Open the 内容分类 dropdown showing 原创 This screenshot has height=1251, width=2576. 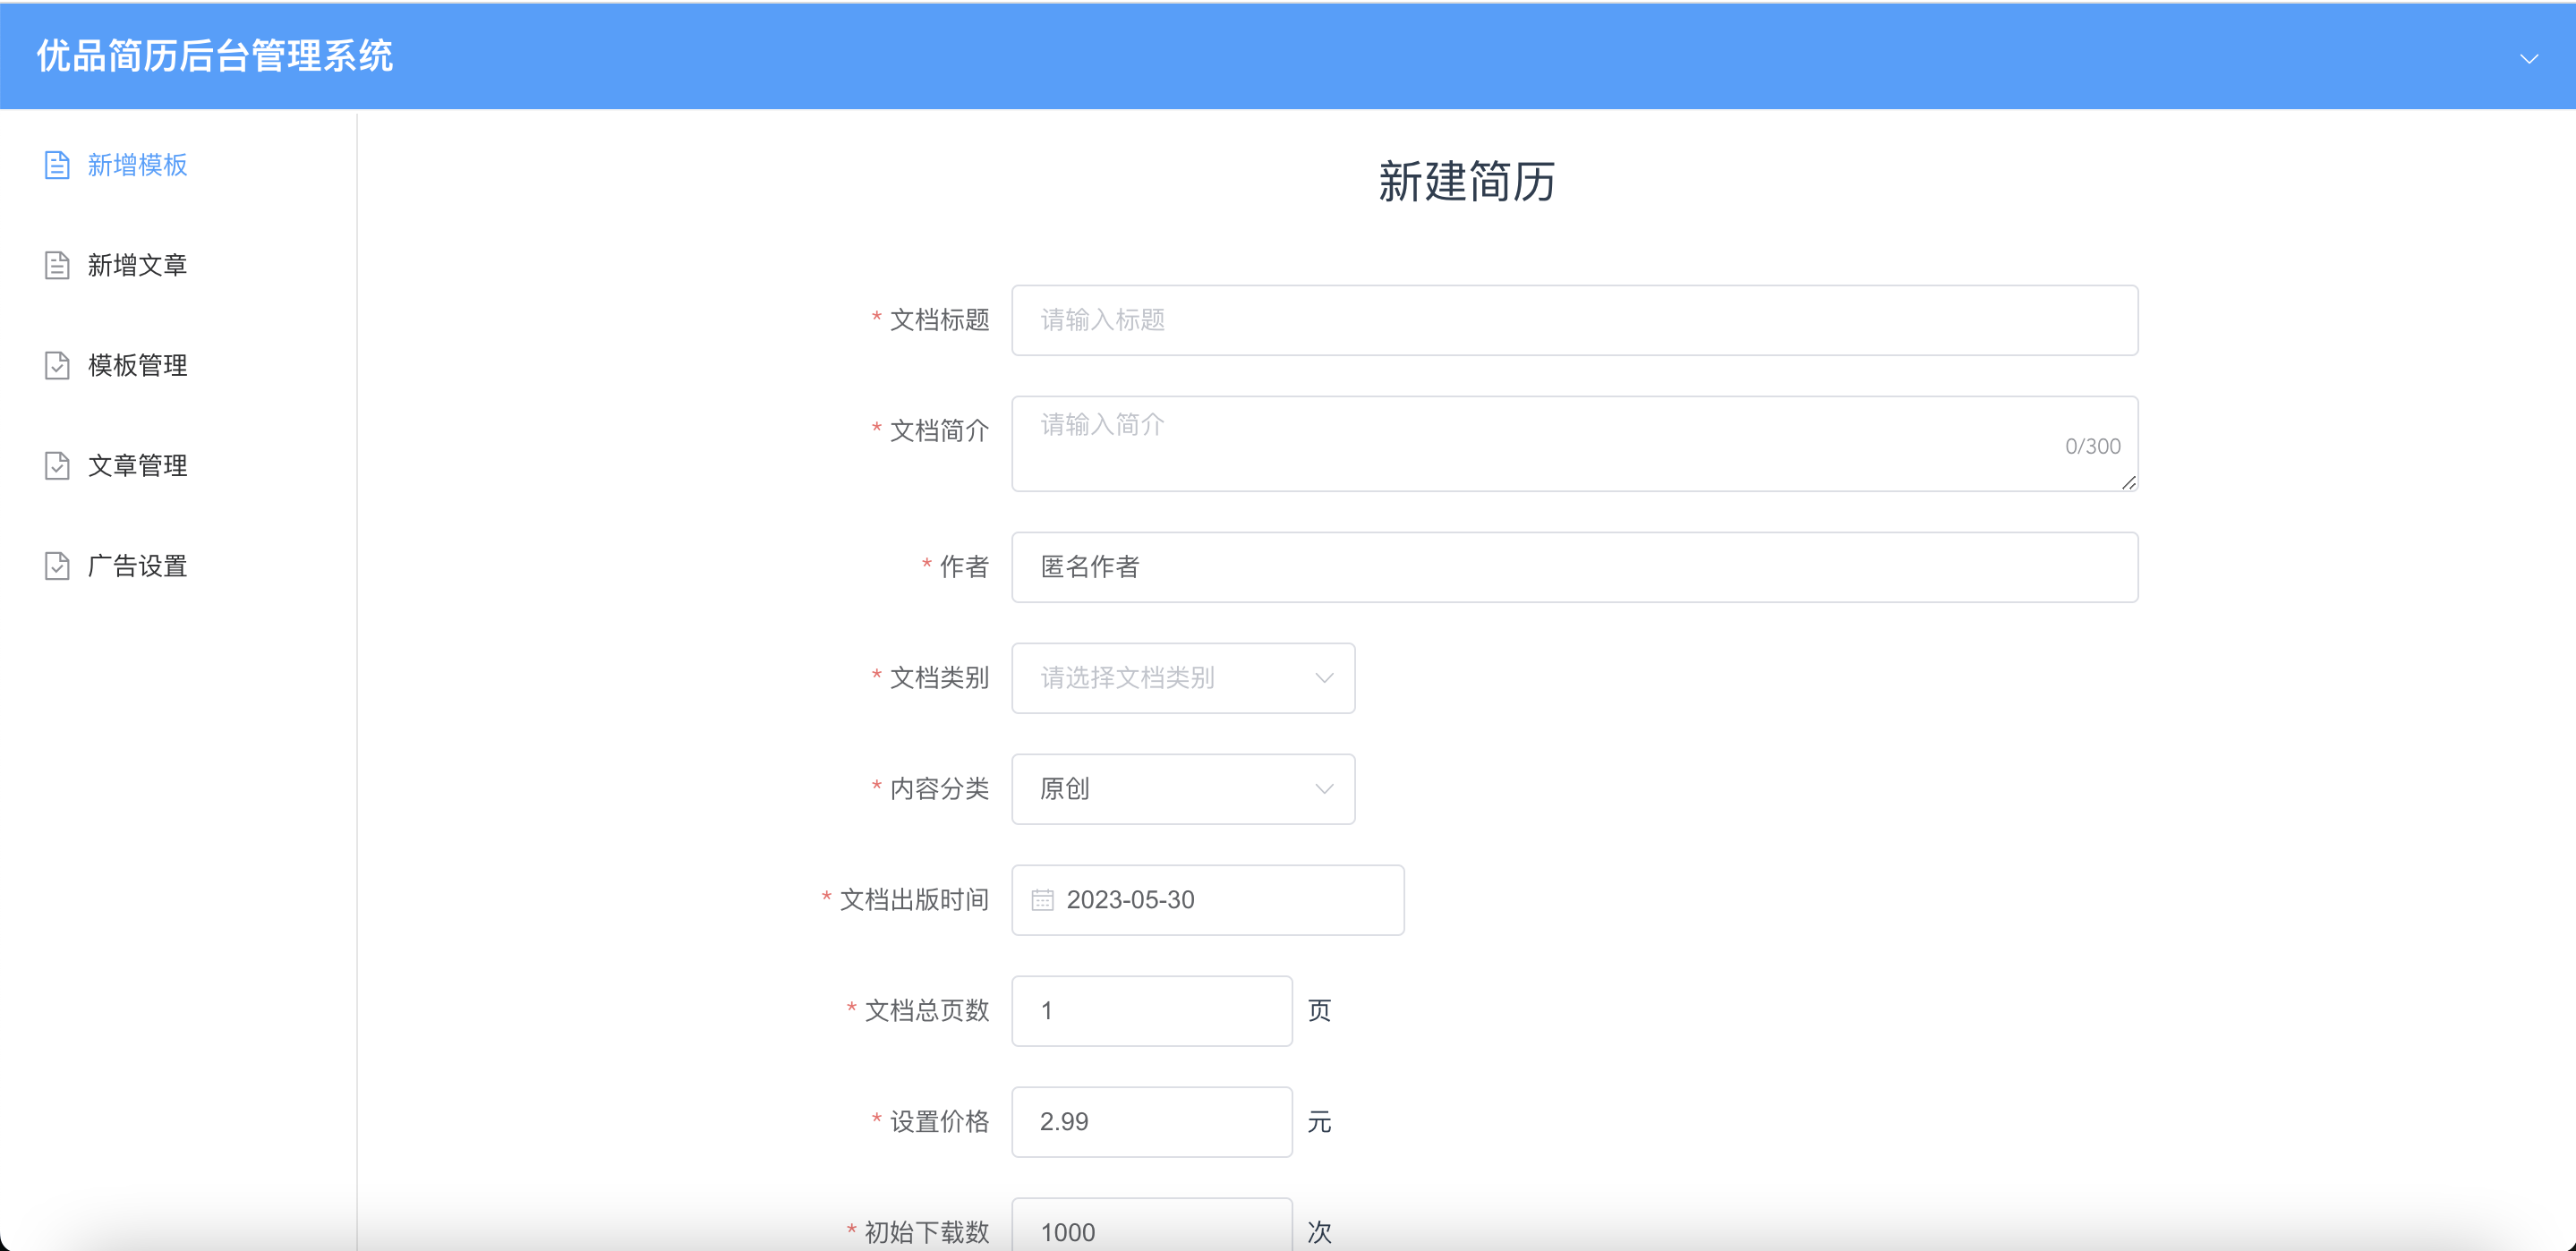point(1183,789)
